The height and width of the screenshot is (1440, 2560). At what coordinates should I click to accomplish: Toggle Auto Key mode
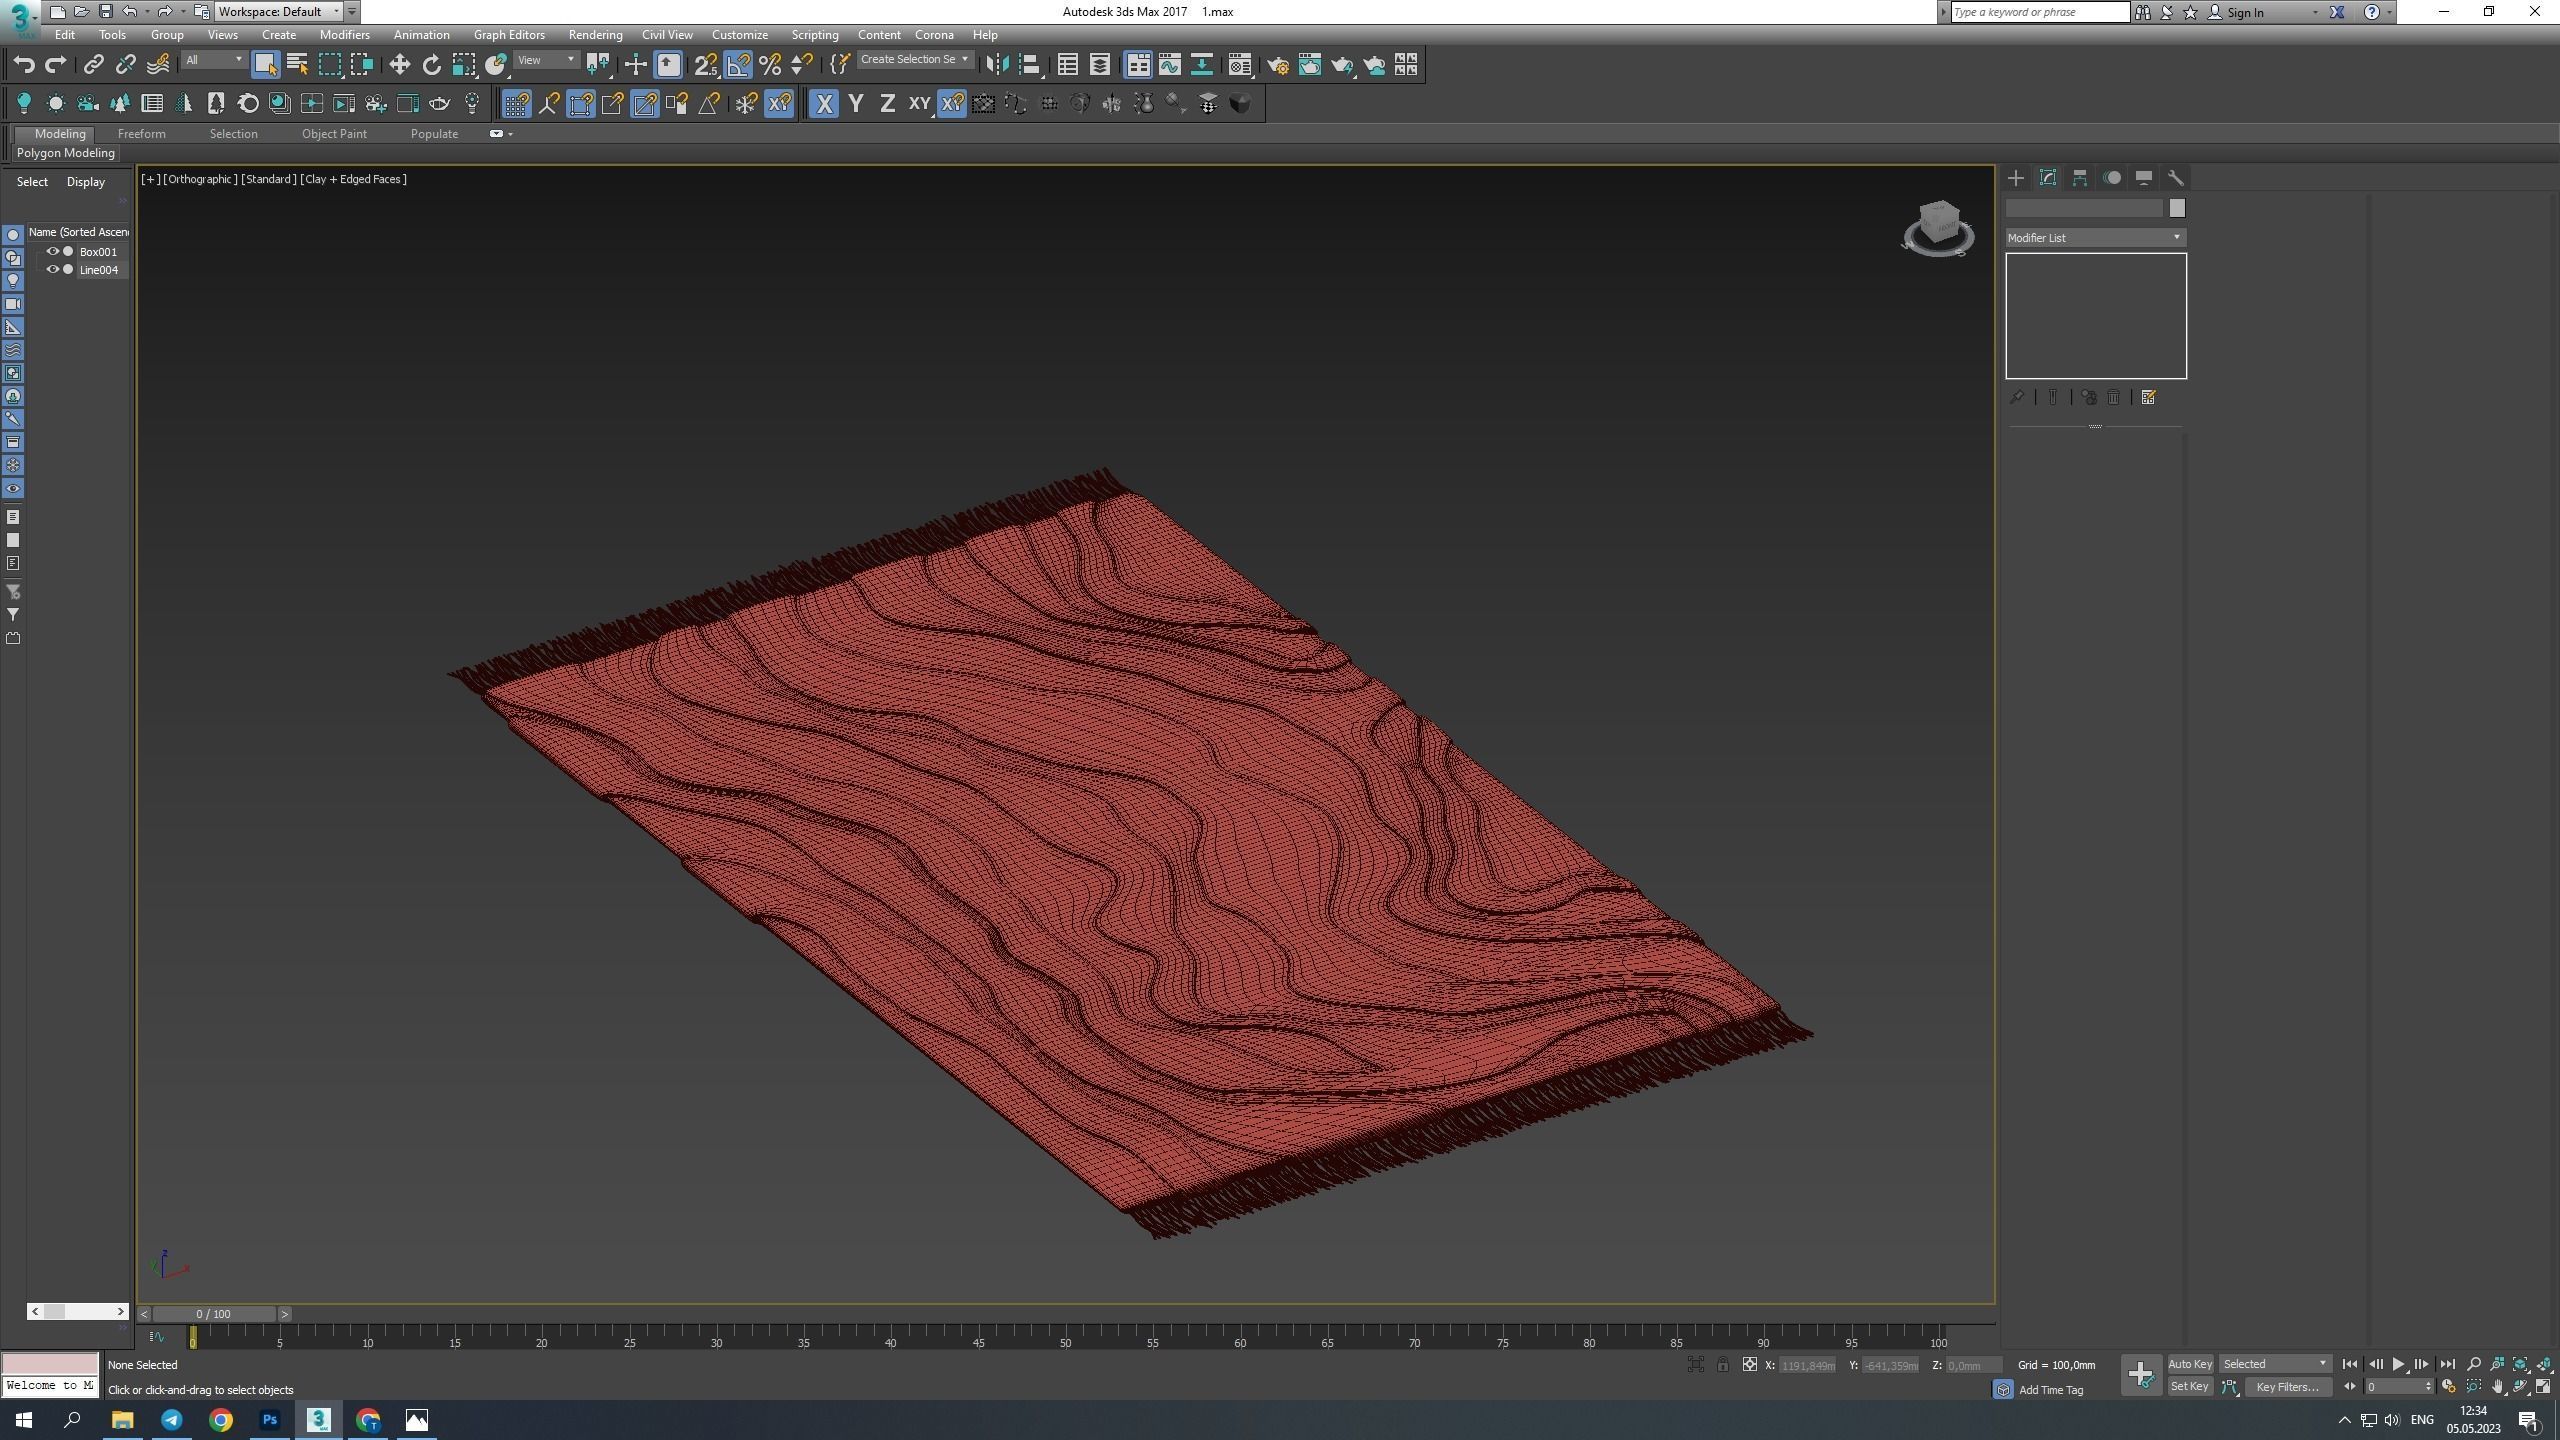[2189, 1364]
